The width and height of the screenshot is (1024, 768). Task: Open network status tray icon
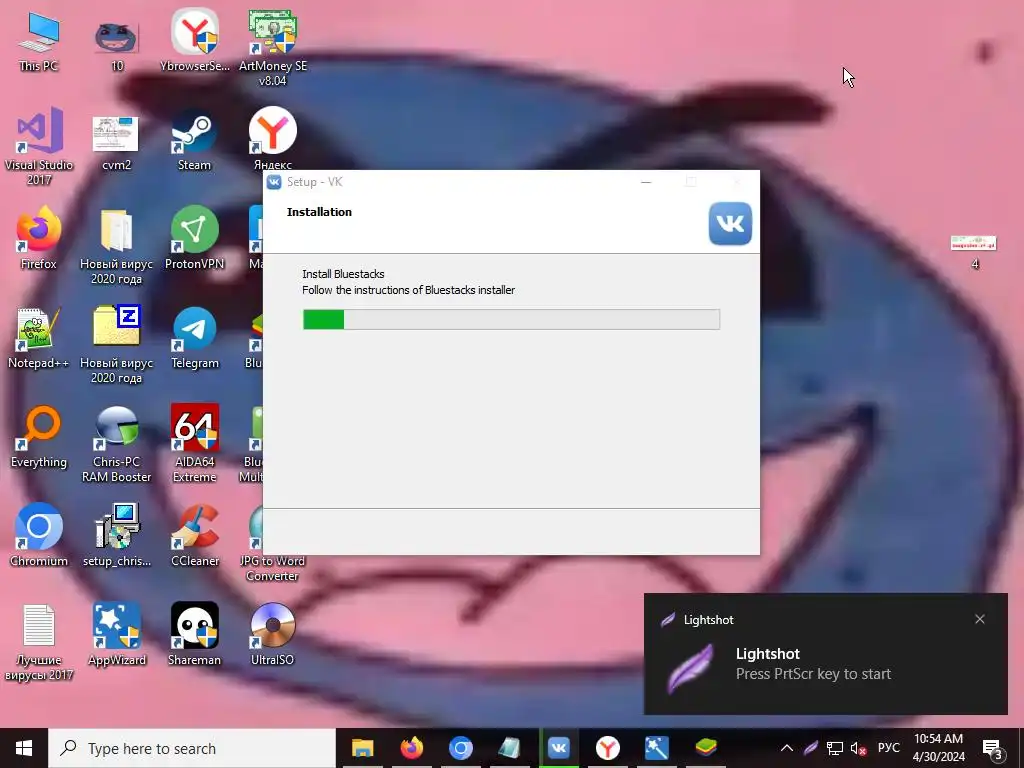click(835, 748)
